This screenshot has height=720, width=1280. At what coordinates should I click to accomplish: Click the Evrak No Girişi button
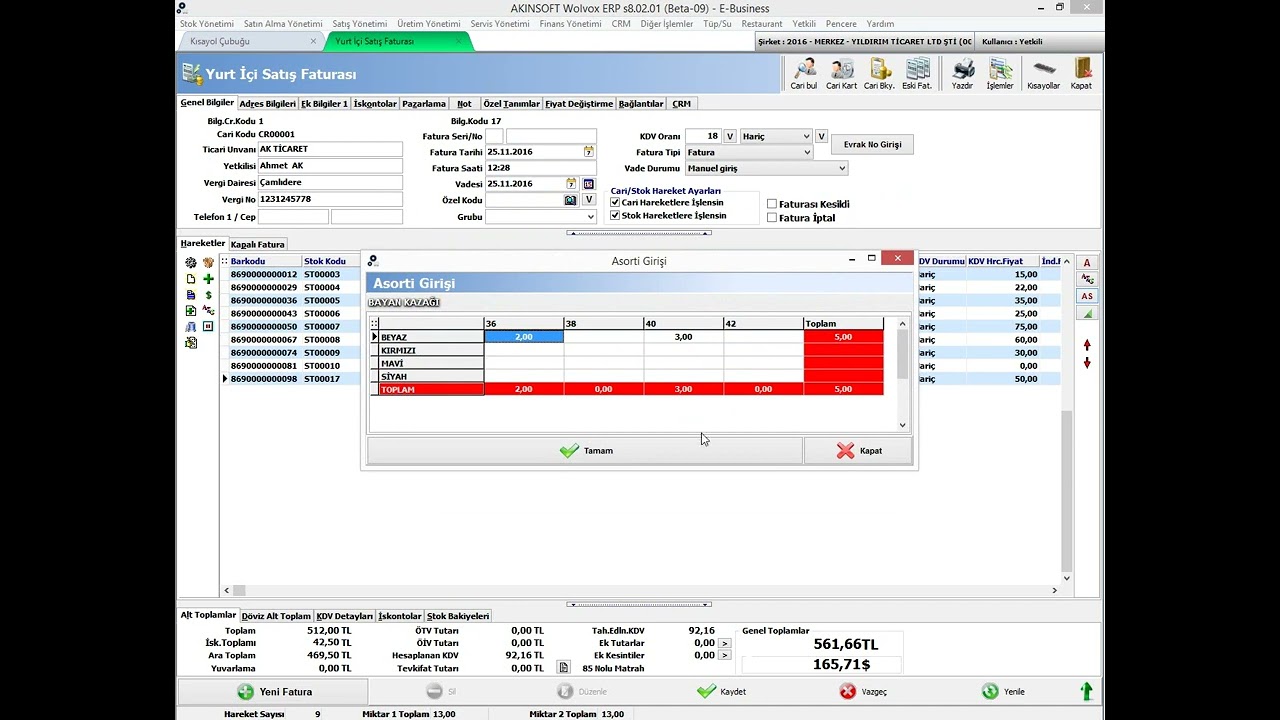872,144
